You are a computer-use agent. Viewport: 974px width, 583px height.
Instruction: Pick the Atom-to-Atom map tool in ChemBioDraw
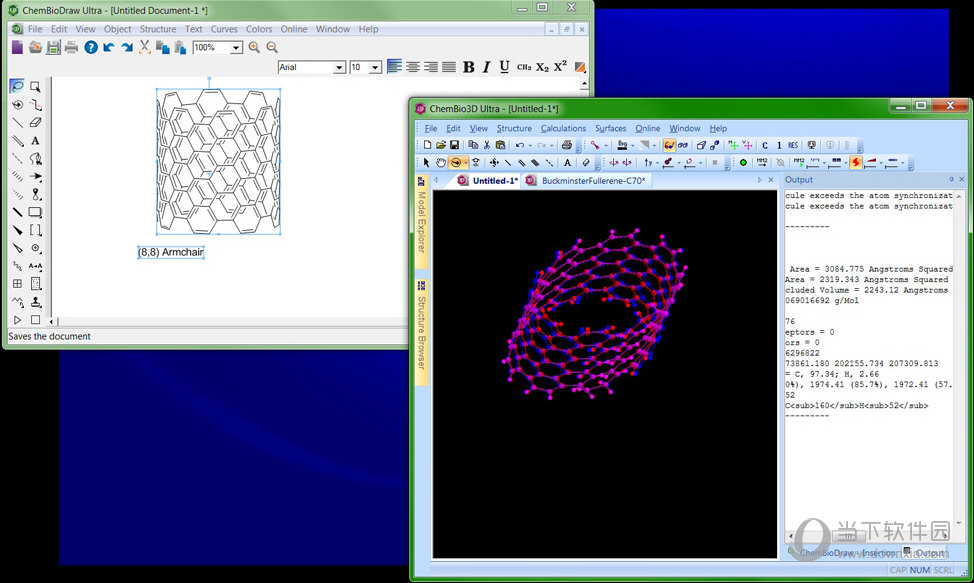[35, 266]
